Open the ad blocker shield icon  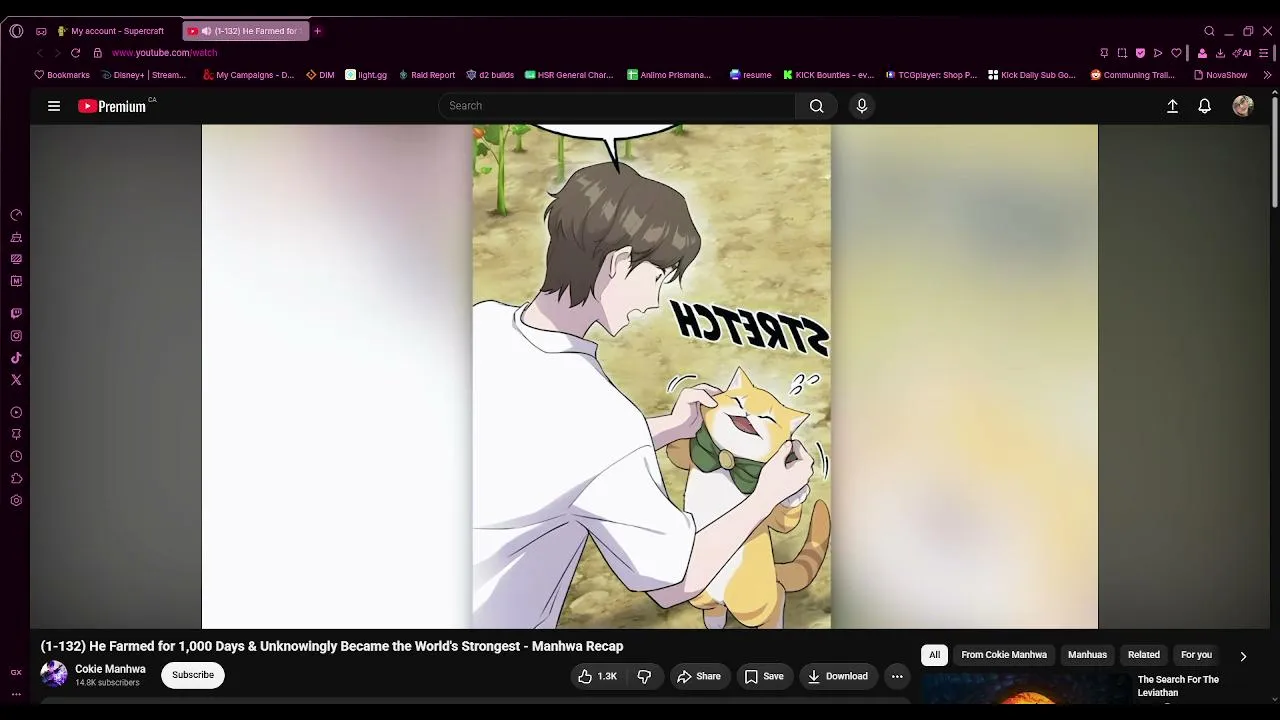click(1140, 53)
